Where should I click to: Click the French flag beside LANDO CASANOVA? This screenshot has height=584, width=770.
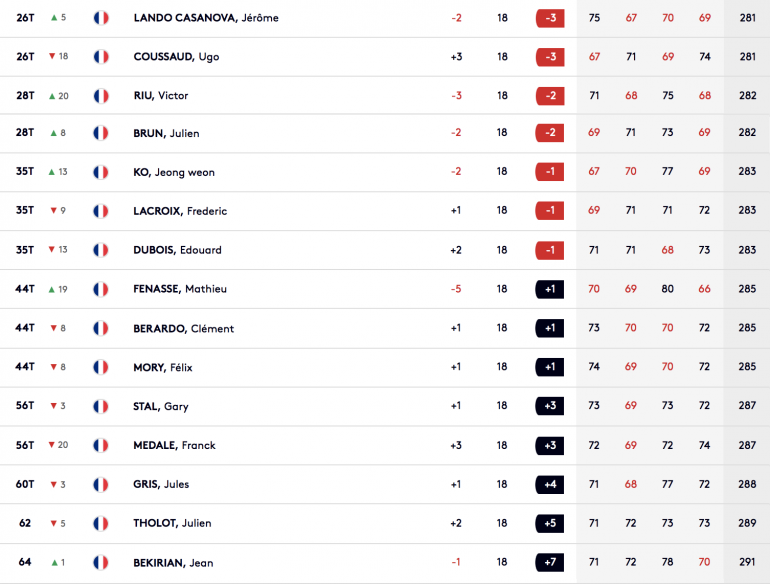[x=101, y=18]
